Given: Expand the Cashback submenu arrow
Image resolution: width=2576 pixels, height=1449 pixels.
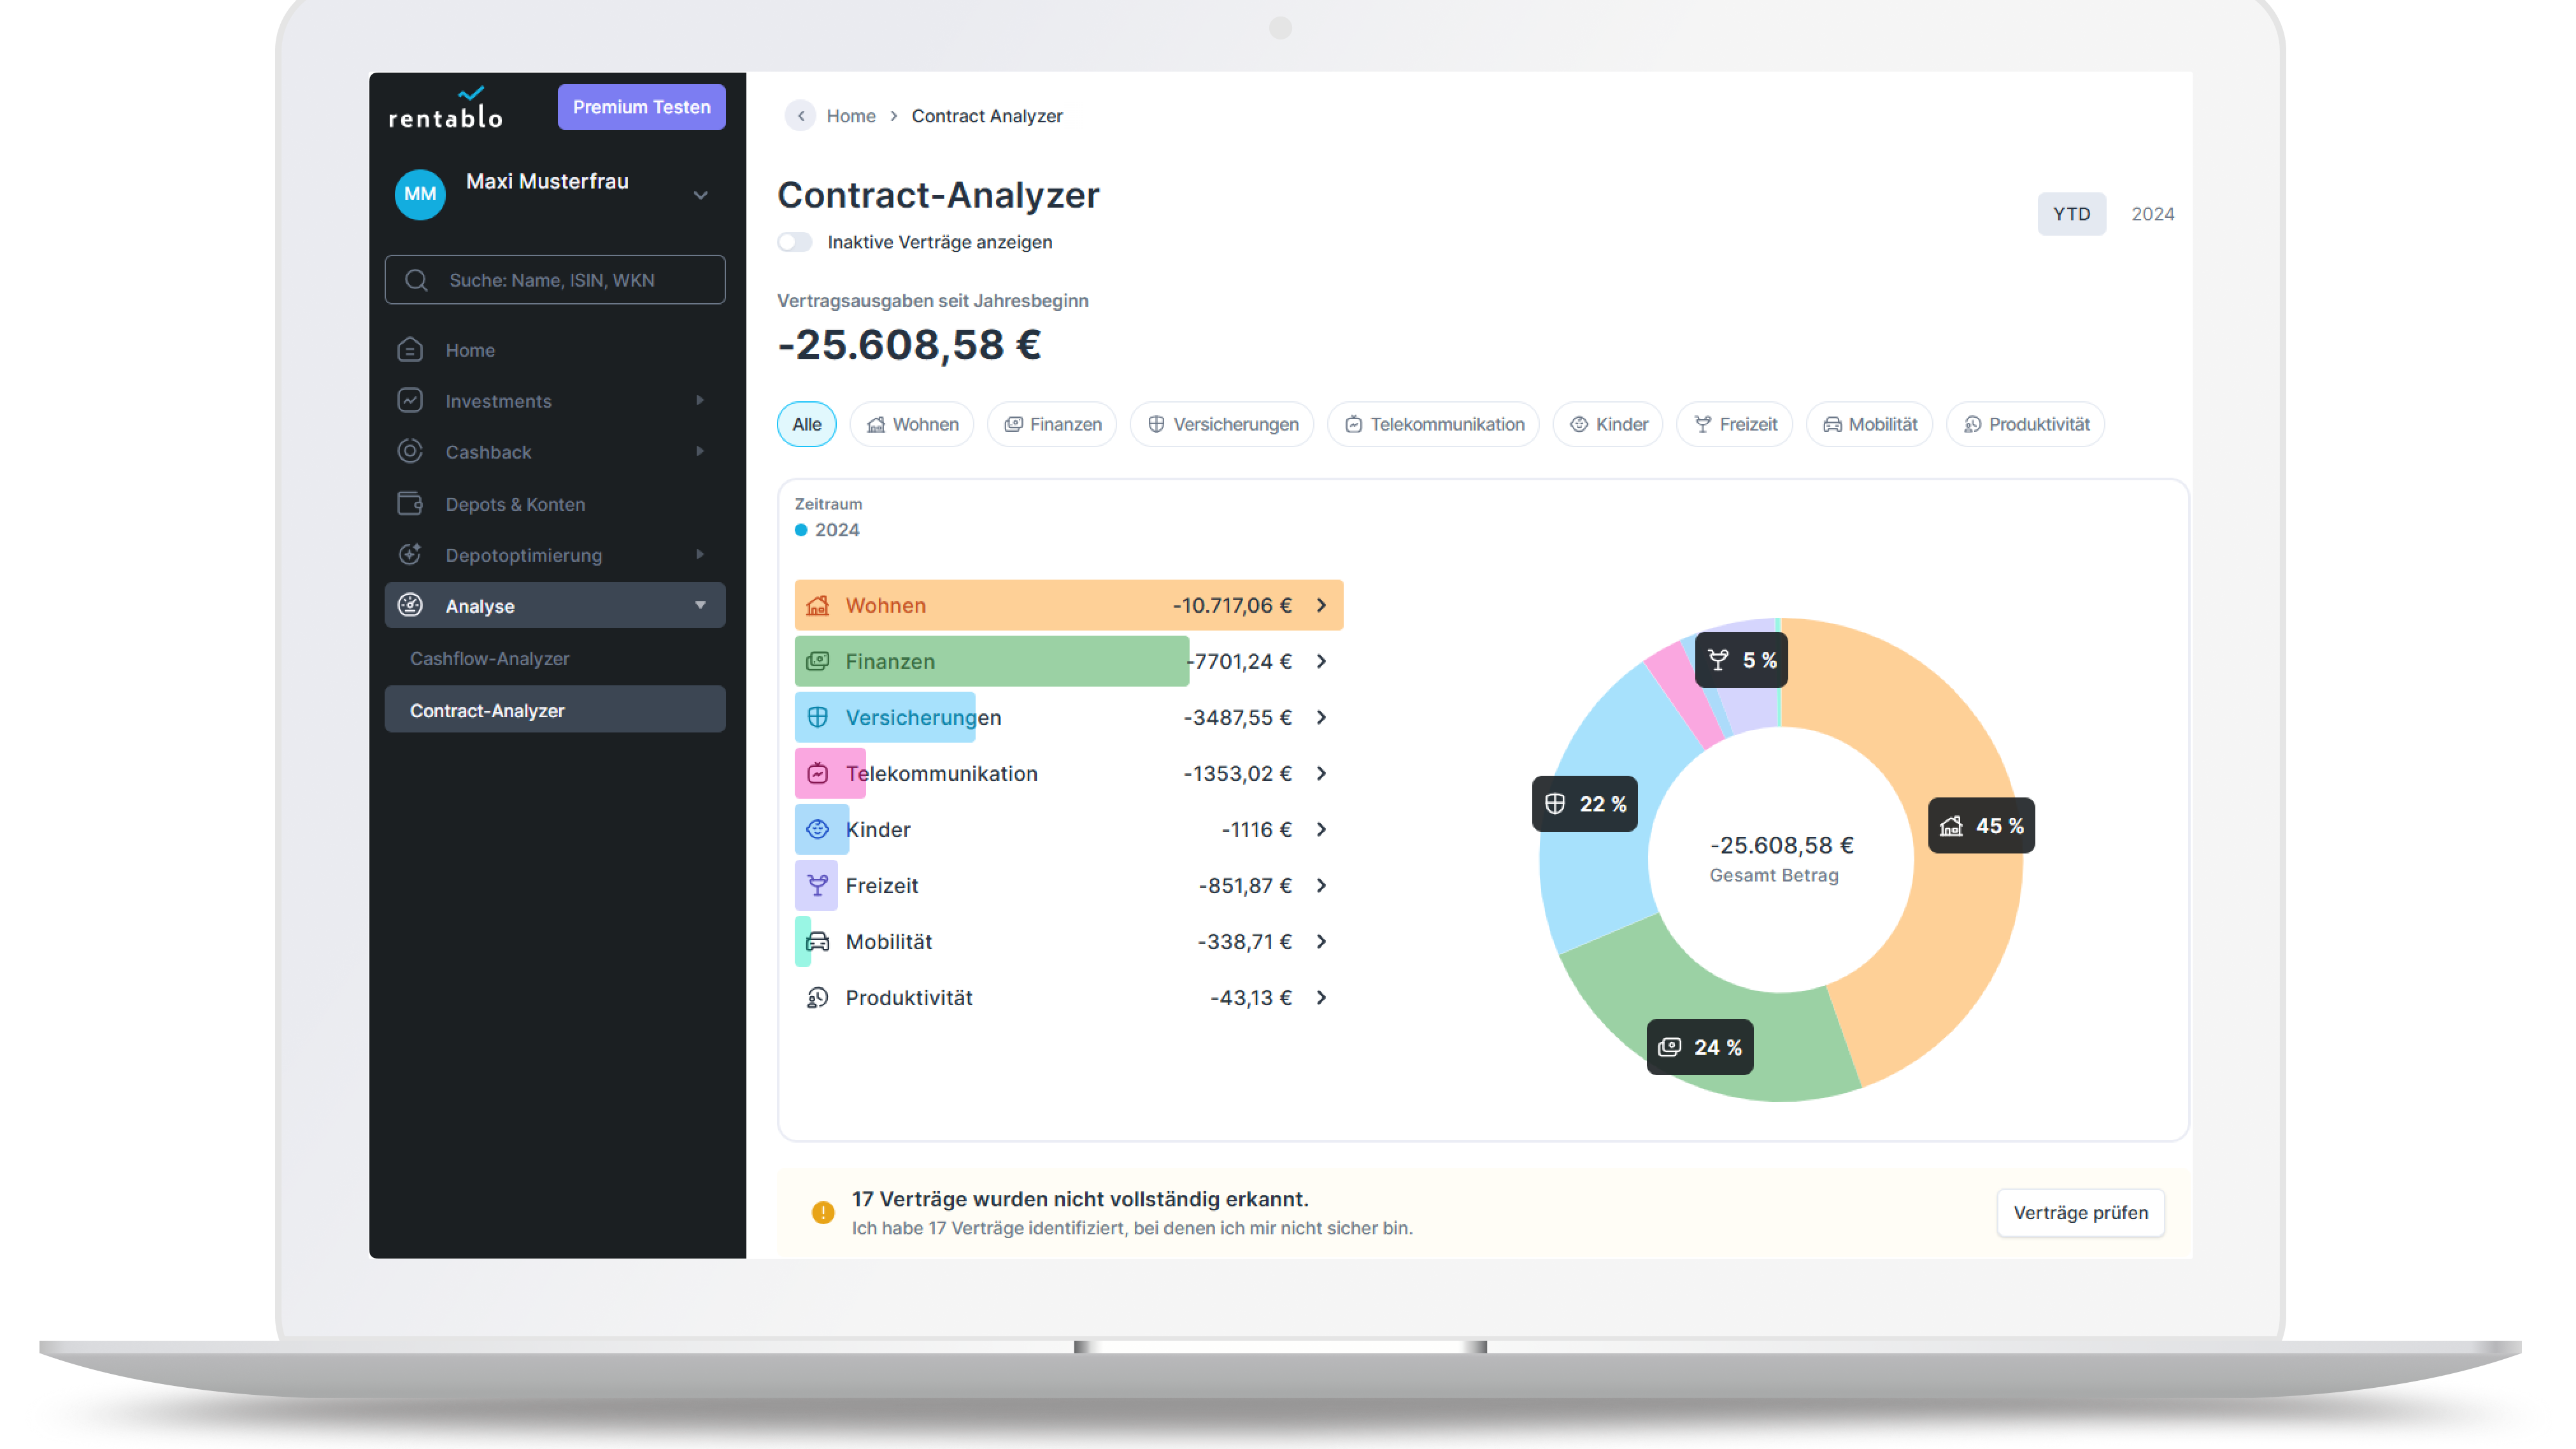Looking at the screenshot, I should [x=700, y=452].
